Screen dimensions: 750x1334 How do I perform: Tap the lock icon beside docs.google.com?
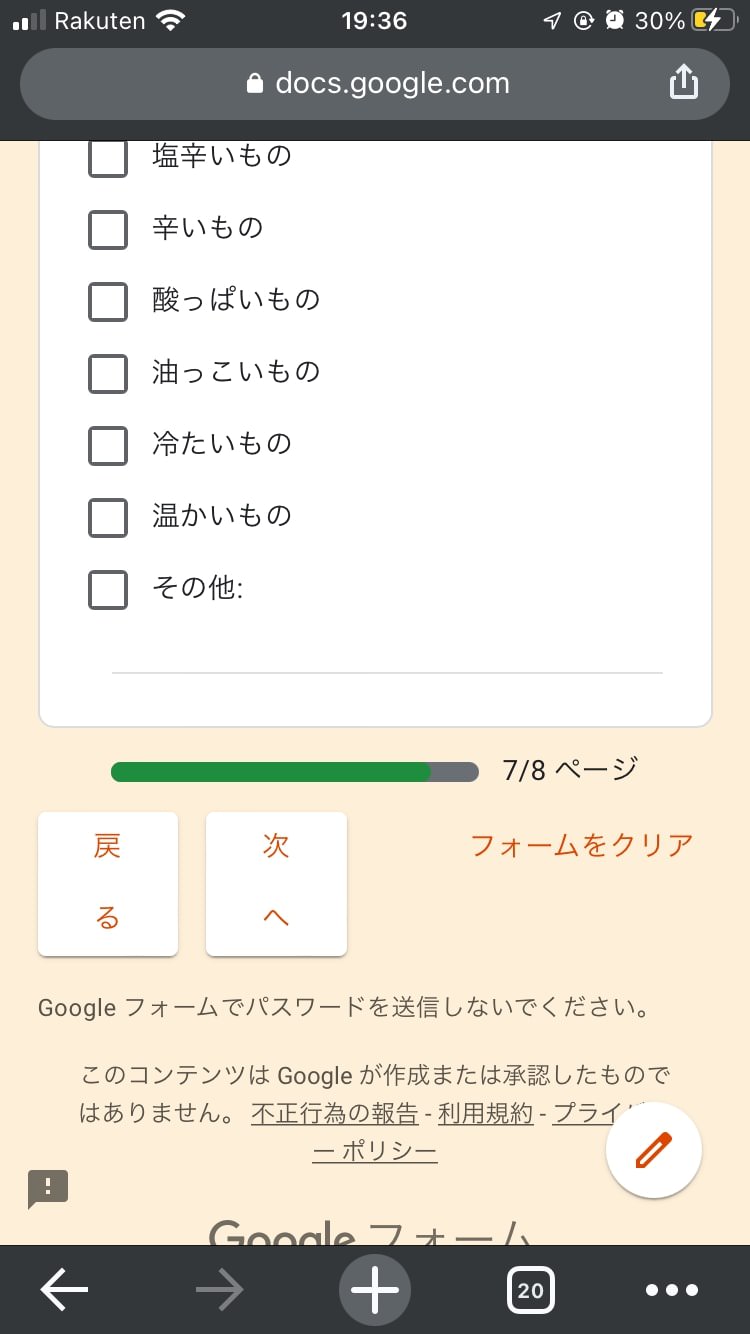[x=256, y=84]
